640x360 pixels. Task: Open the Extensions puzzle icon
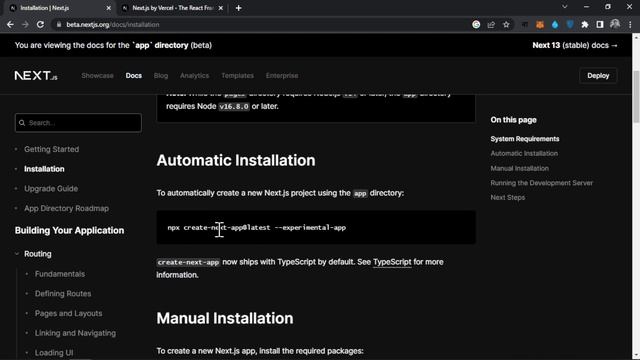(x=585, y=24)
